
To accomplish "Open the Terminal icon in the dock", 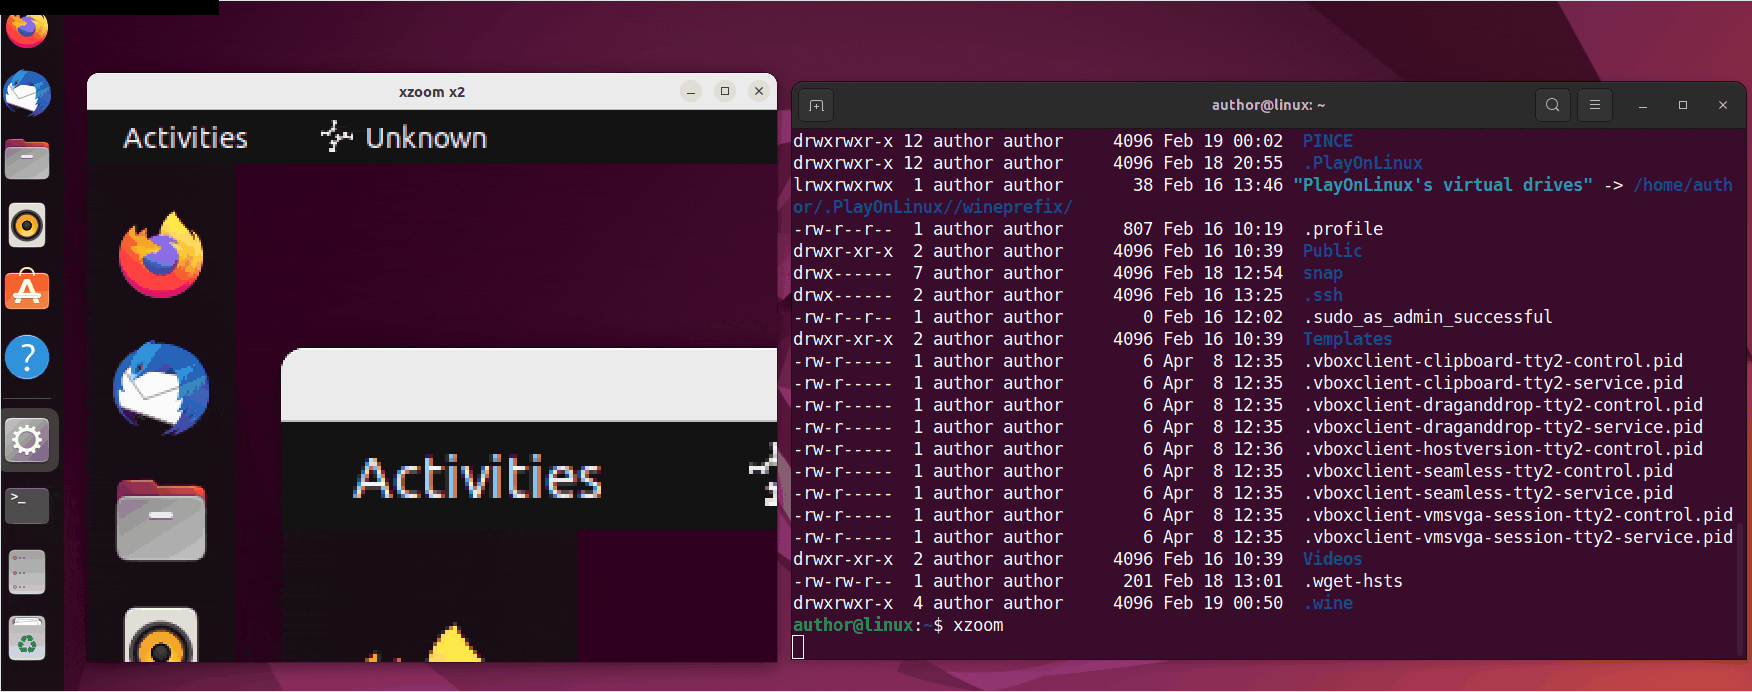I will tap(27, 505).
